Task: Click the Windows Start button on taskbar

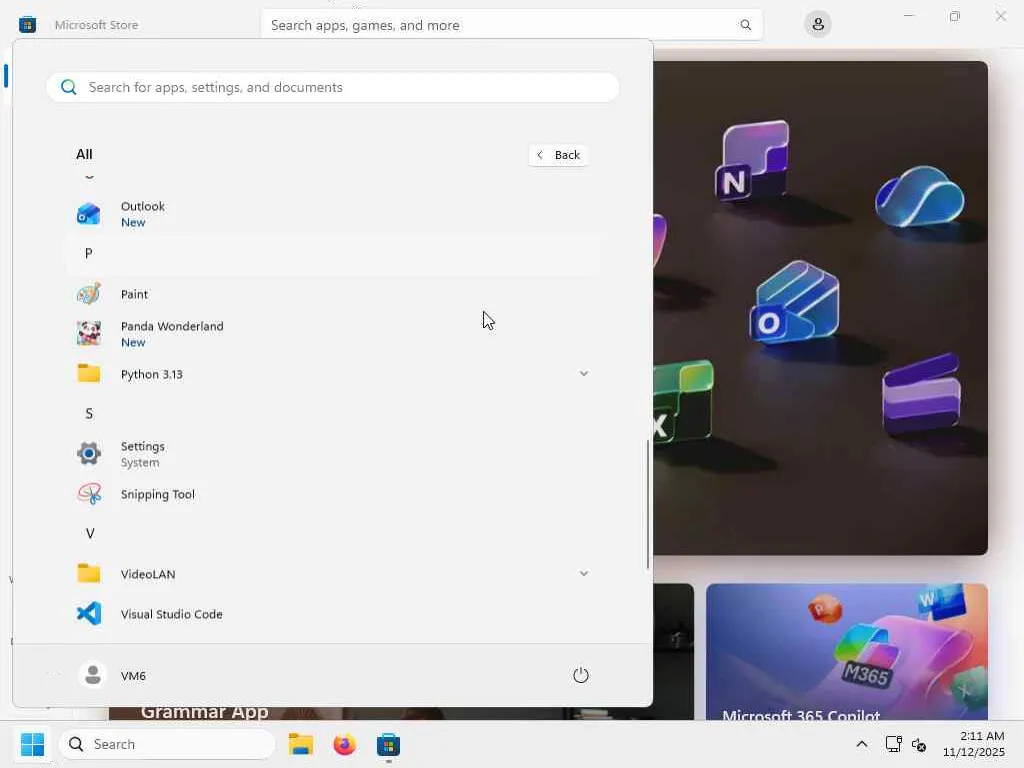Action: [x=32, y=744]
